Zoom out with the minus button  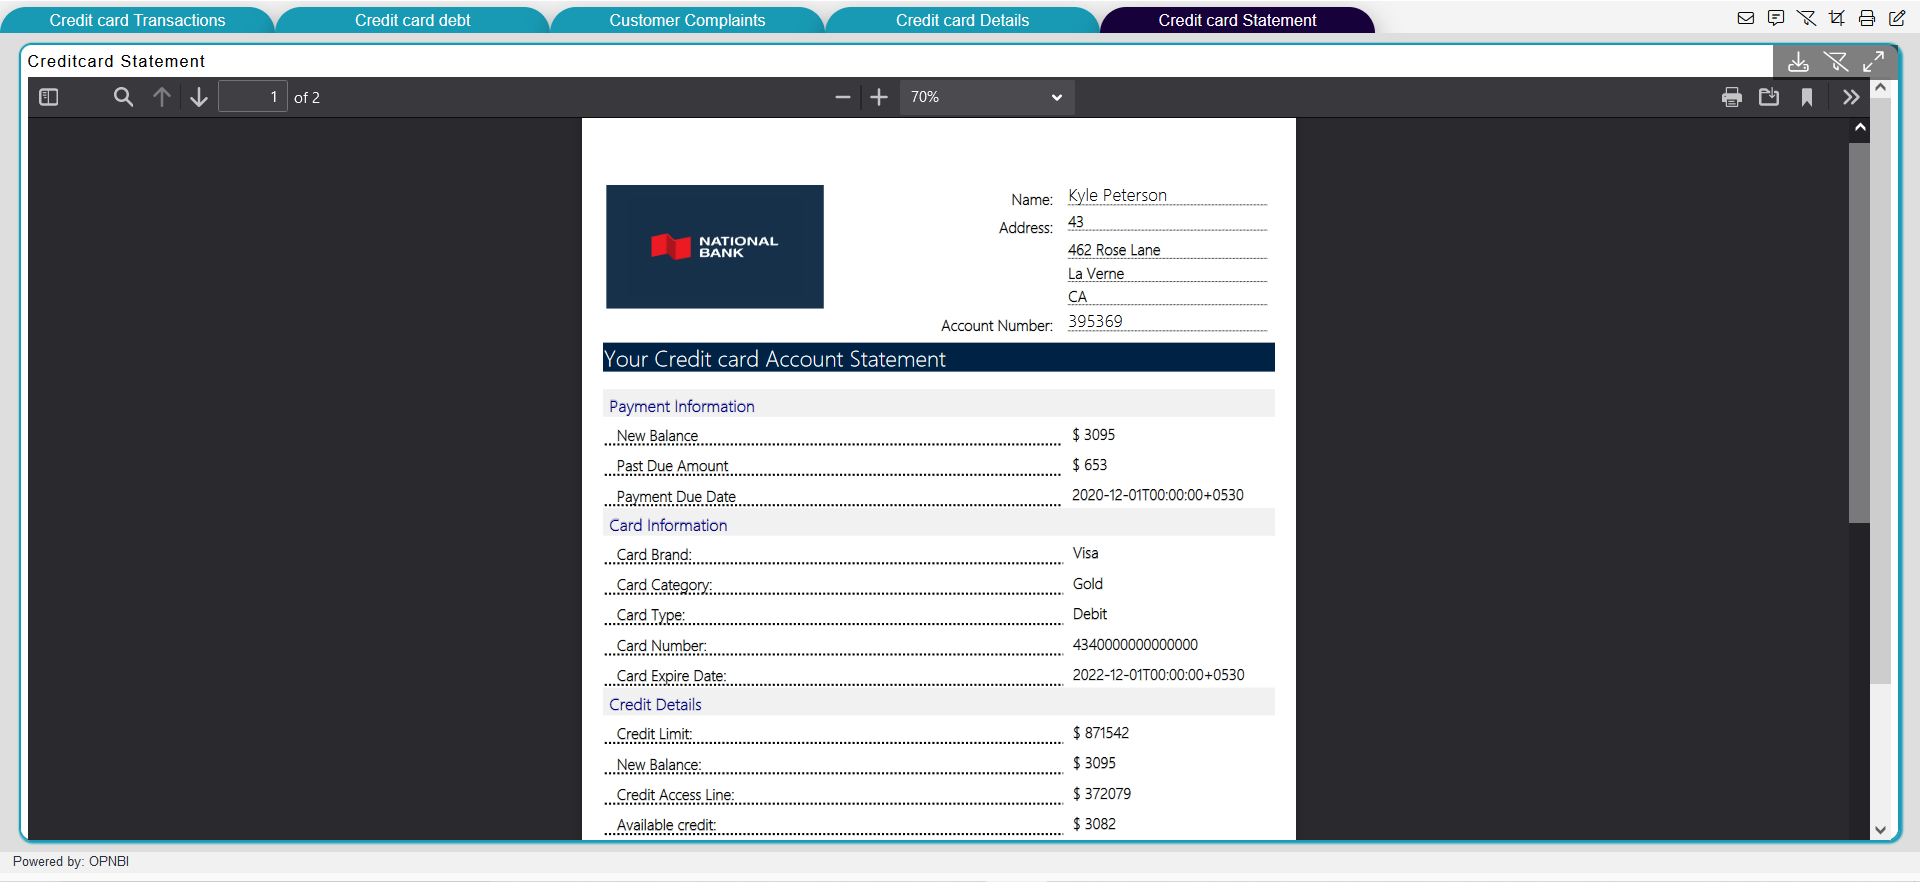(842, 97)
